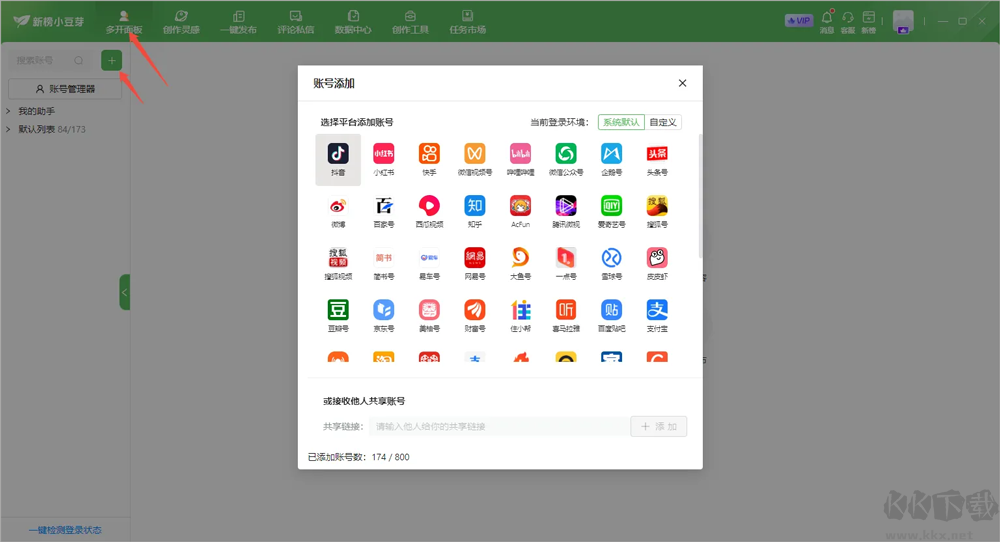Open the 客服 headset support icon
The width and height of the screenshot is (1000, 542).
point(848,21)
